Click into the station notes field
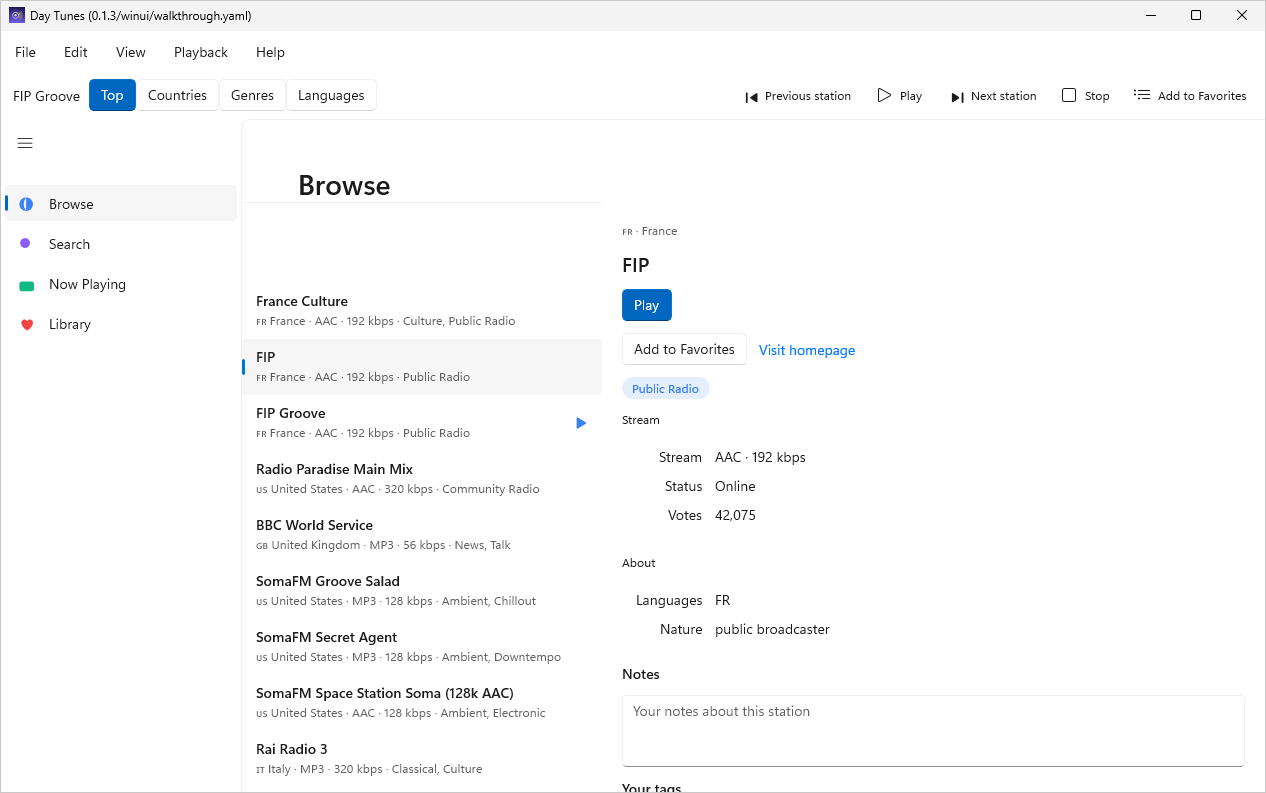Viewport: 1266px width, 793px height. pos(933,731)
